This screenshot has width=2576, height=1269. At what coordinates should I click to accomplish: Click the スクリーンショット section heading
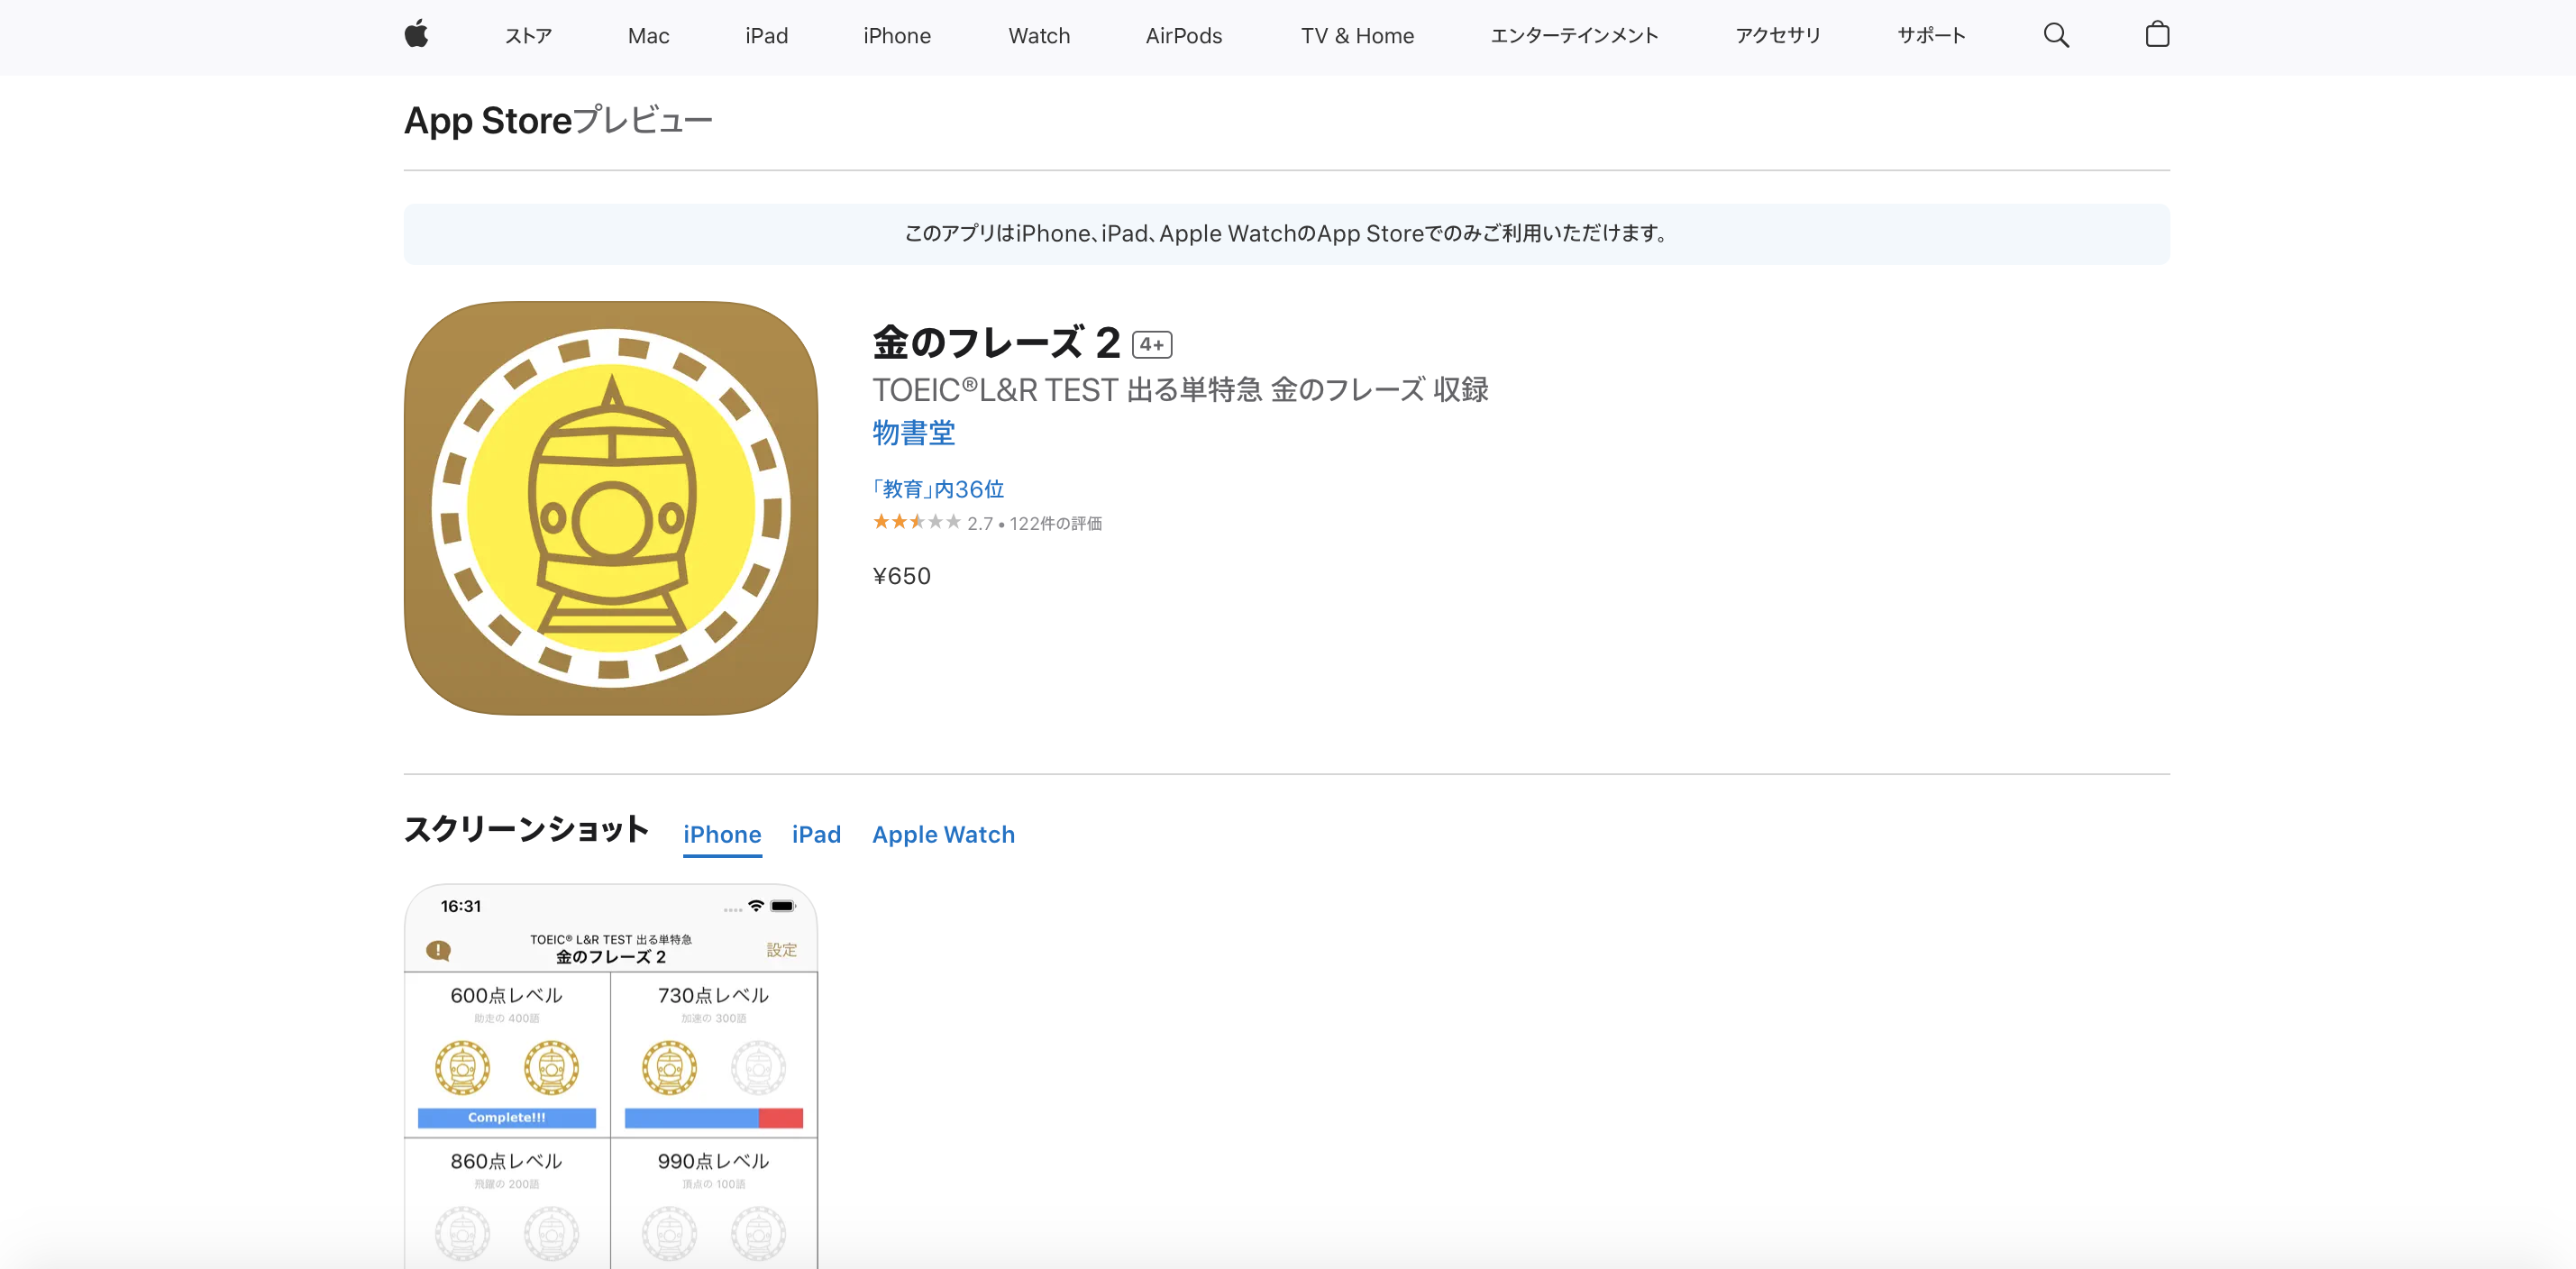526,829
